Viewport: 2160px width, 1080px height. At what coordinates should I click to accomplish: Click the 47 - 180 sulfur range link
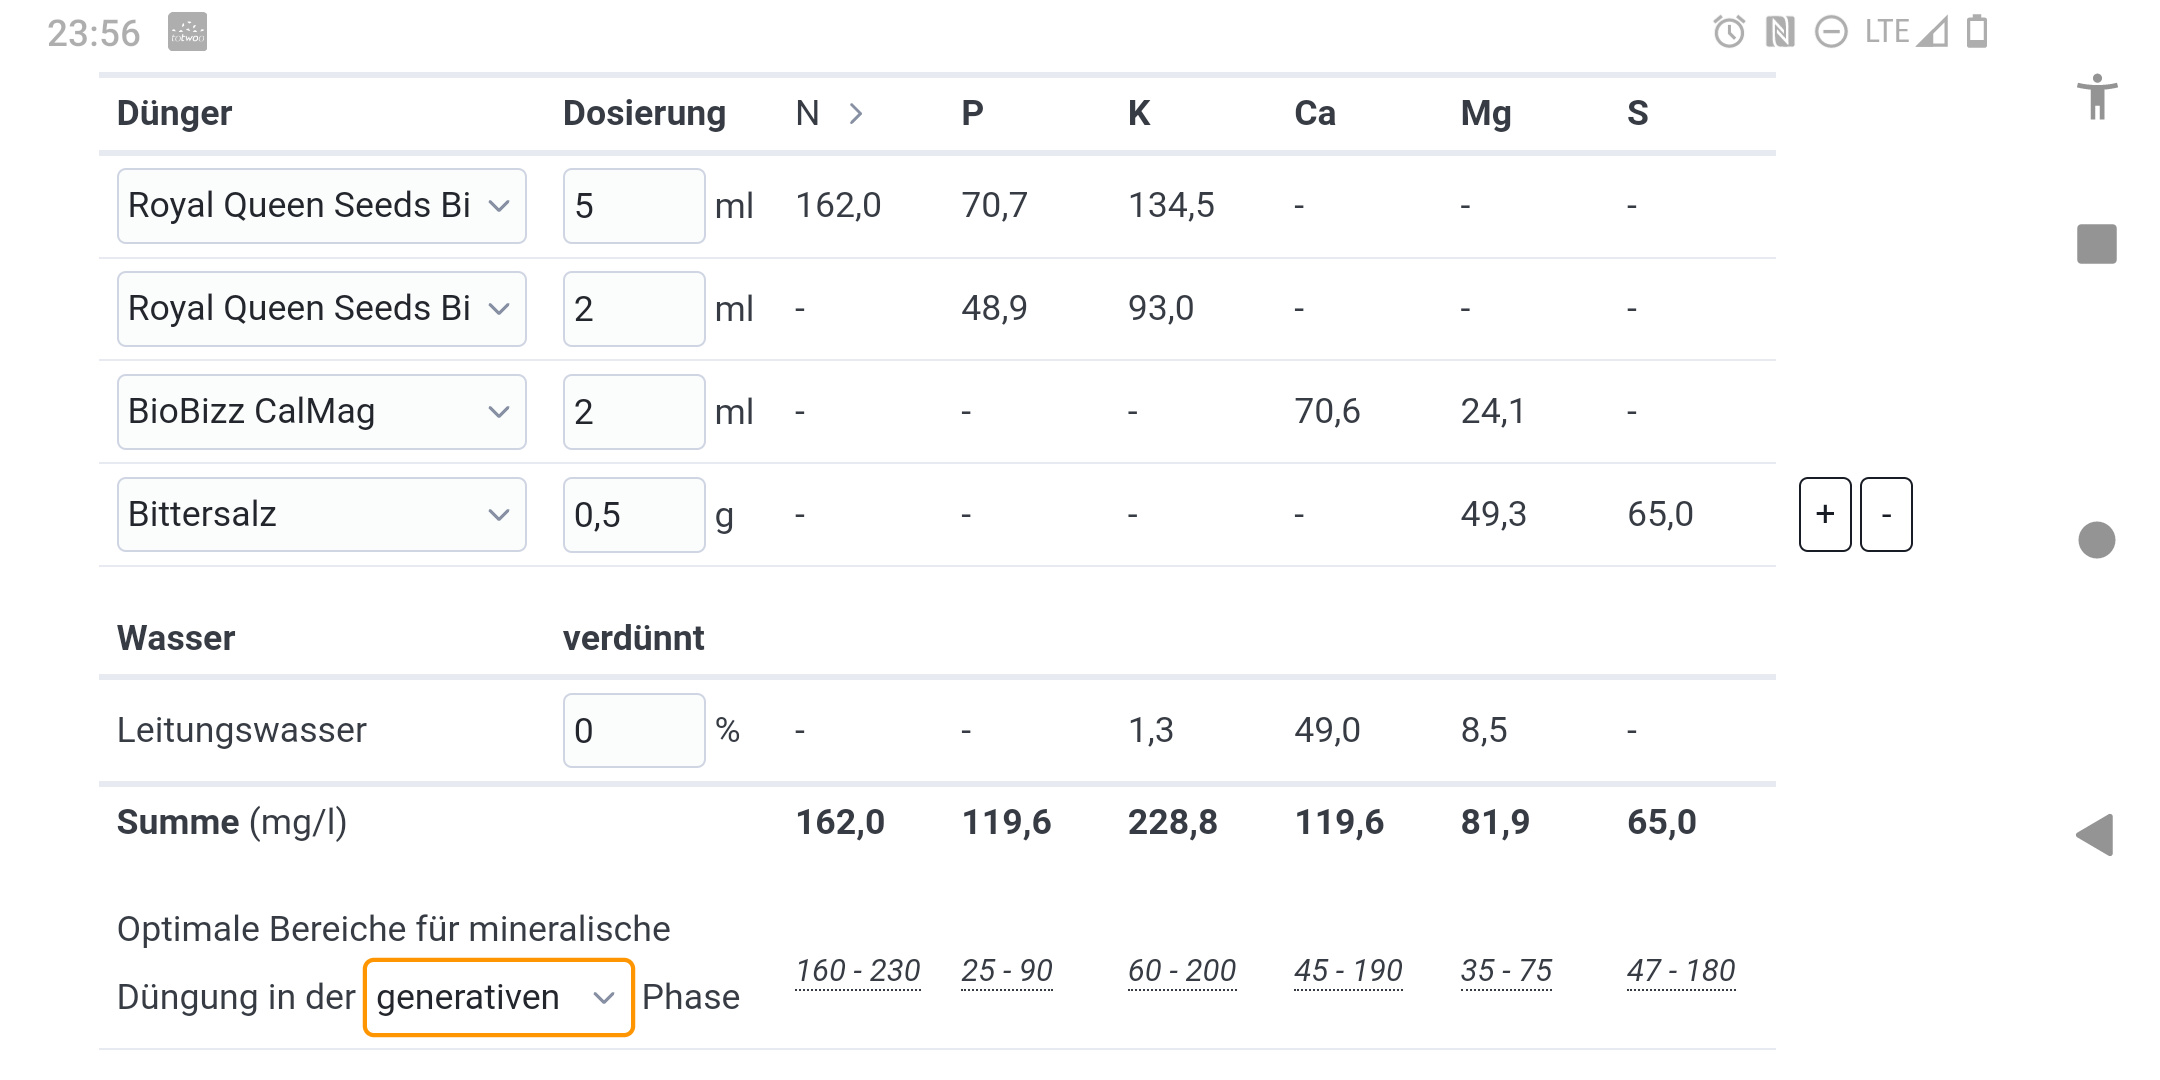click(x=1681, y=971)
